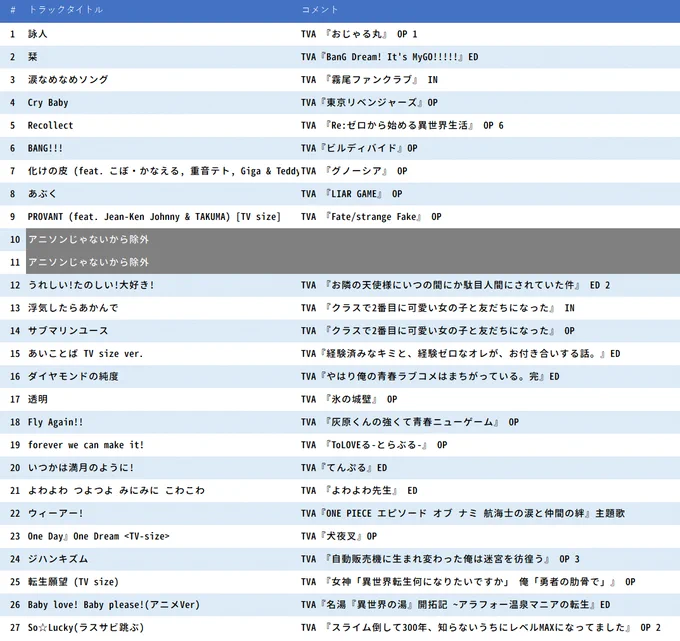This screenshot has width=680, height=641.
Task: Select track title 詠人
Action: point(37,34)
